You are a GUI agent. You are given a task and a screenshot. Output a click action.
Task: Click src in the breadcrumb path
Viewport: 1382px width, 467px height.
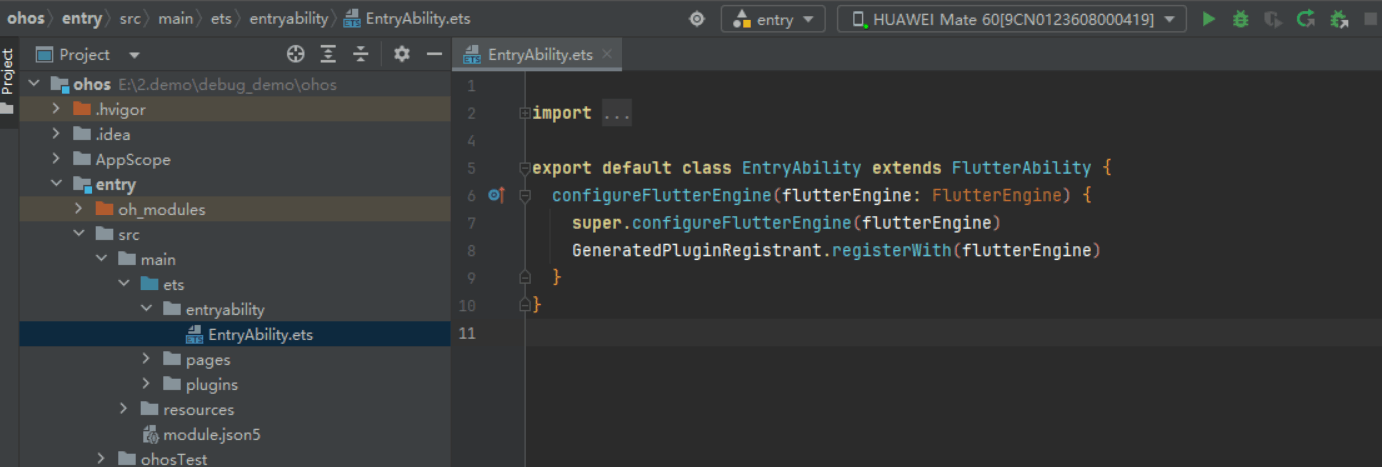pos(130,19)
